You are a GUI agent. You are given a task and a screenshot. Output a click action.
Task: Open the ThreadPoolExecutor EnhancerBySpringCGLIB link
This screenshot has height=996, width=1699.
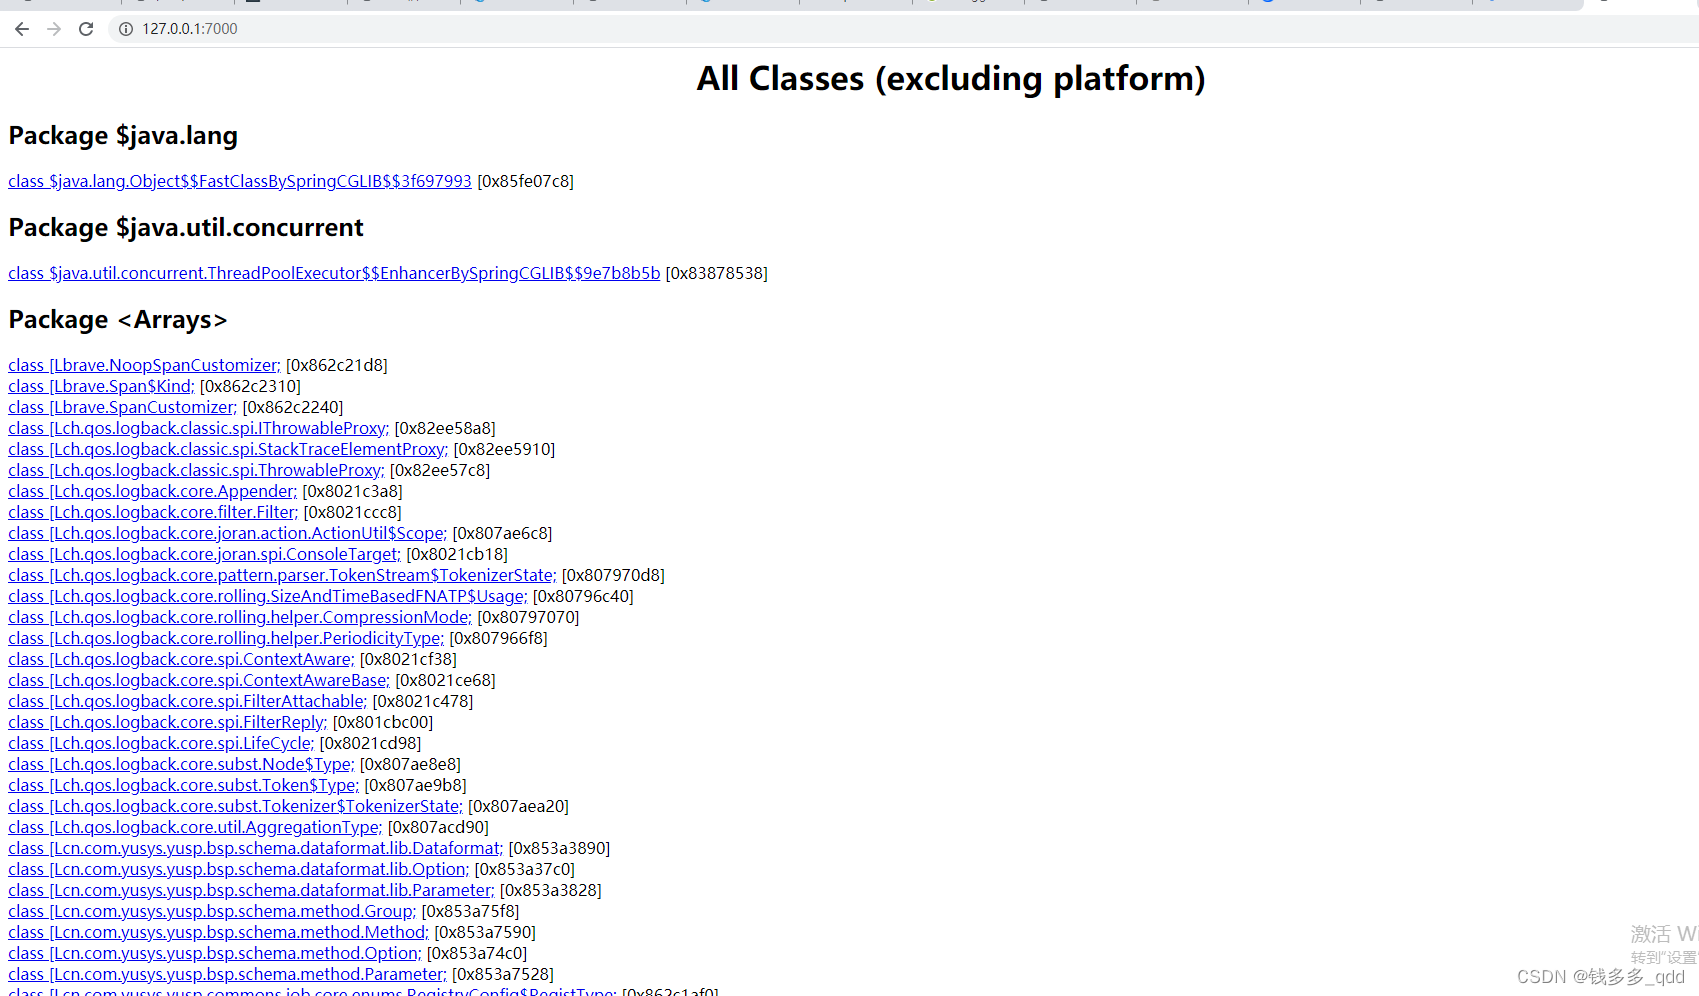334,273
